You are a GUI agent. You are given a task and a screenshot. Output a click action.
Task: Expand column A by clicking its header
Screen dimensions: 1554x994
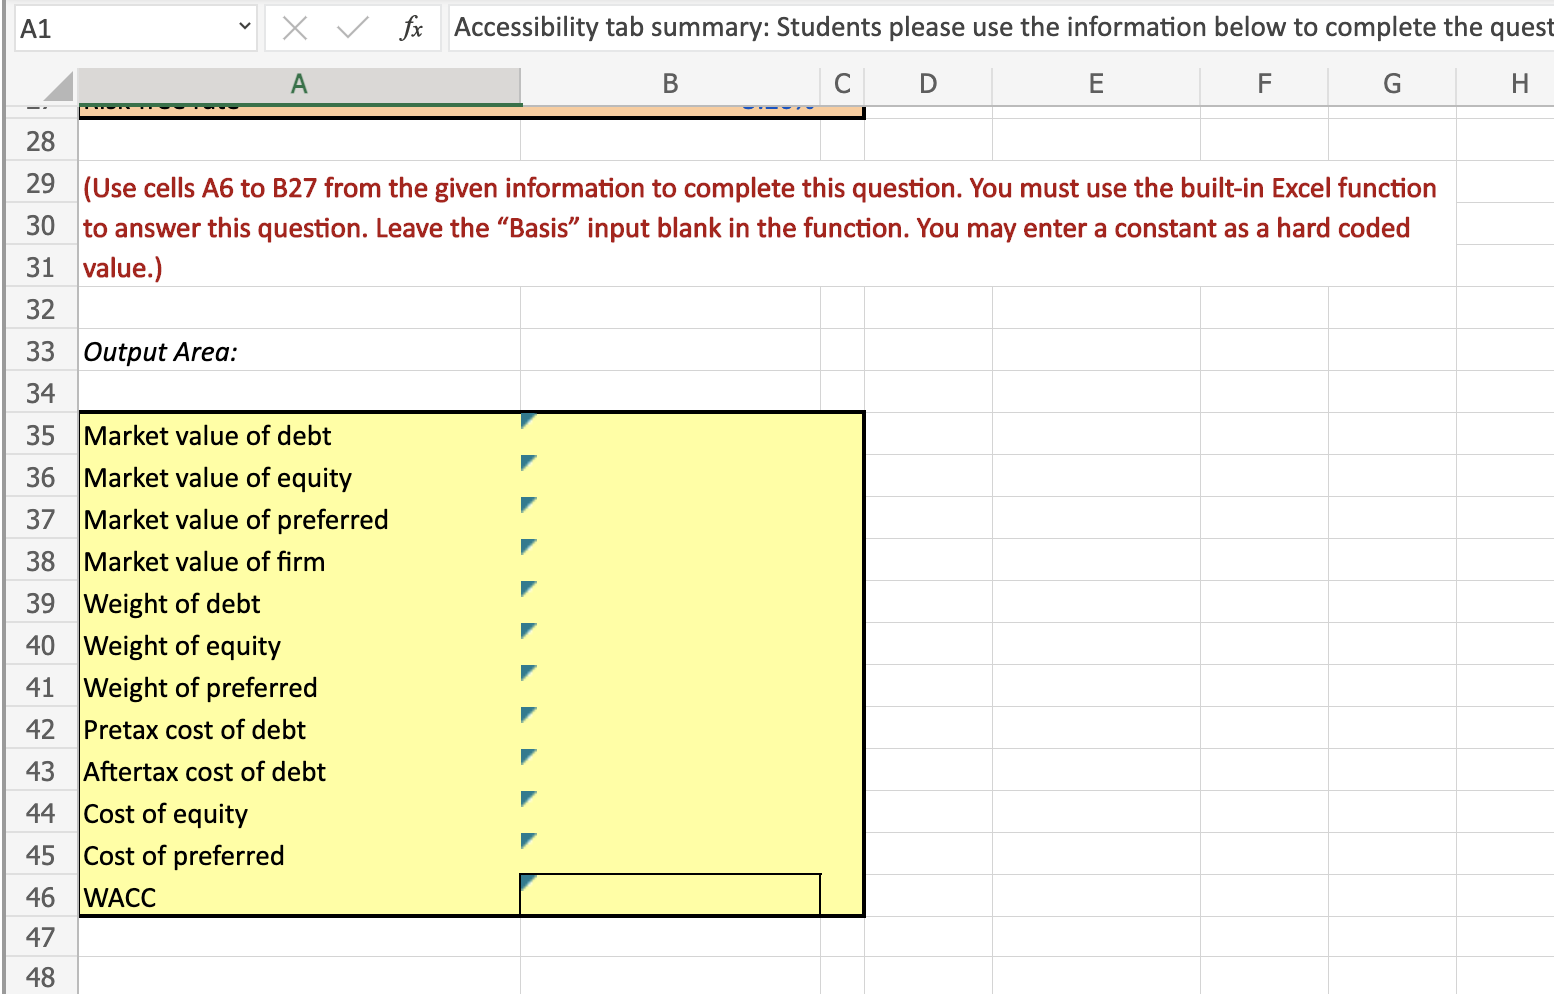point(299,84)
